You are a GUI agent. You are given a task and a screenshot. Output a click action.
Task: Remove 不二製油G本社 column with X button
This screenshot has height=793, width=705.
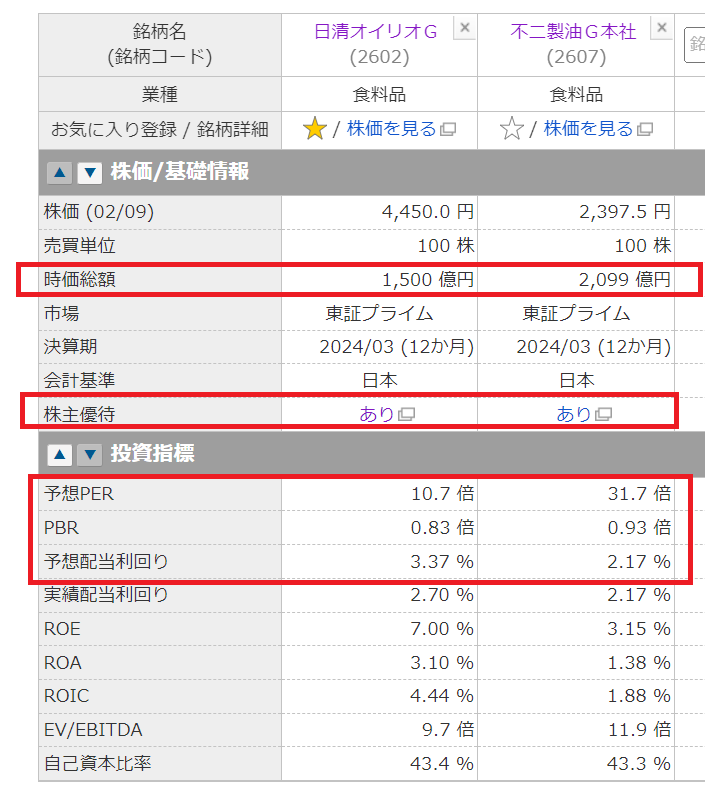[662, 27]
